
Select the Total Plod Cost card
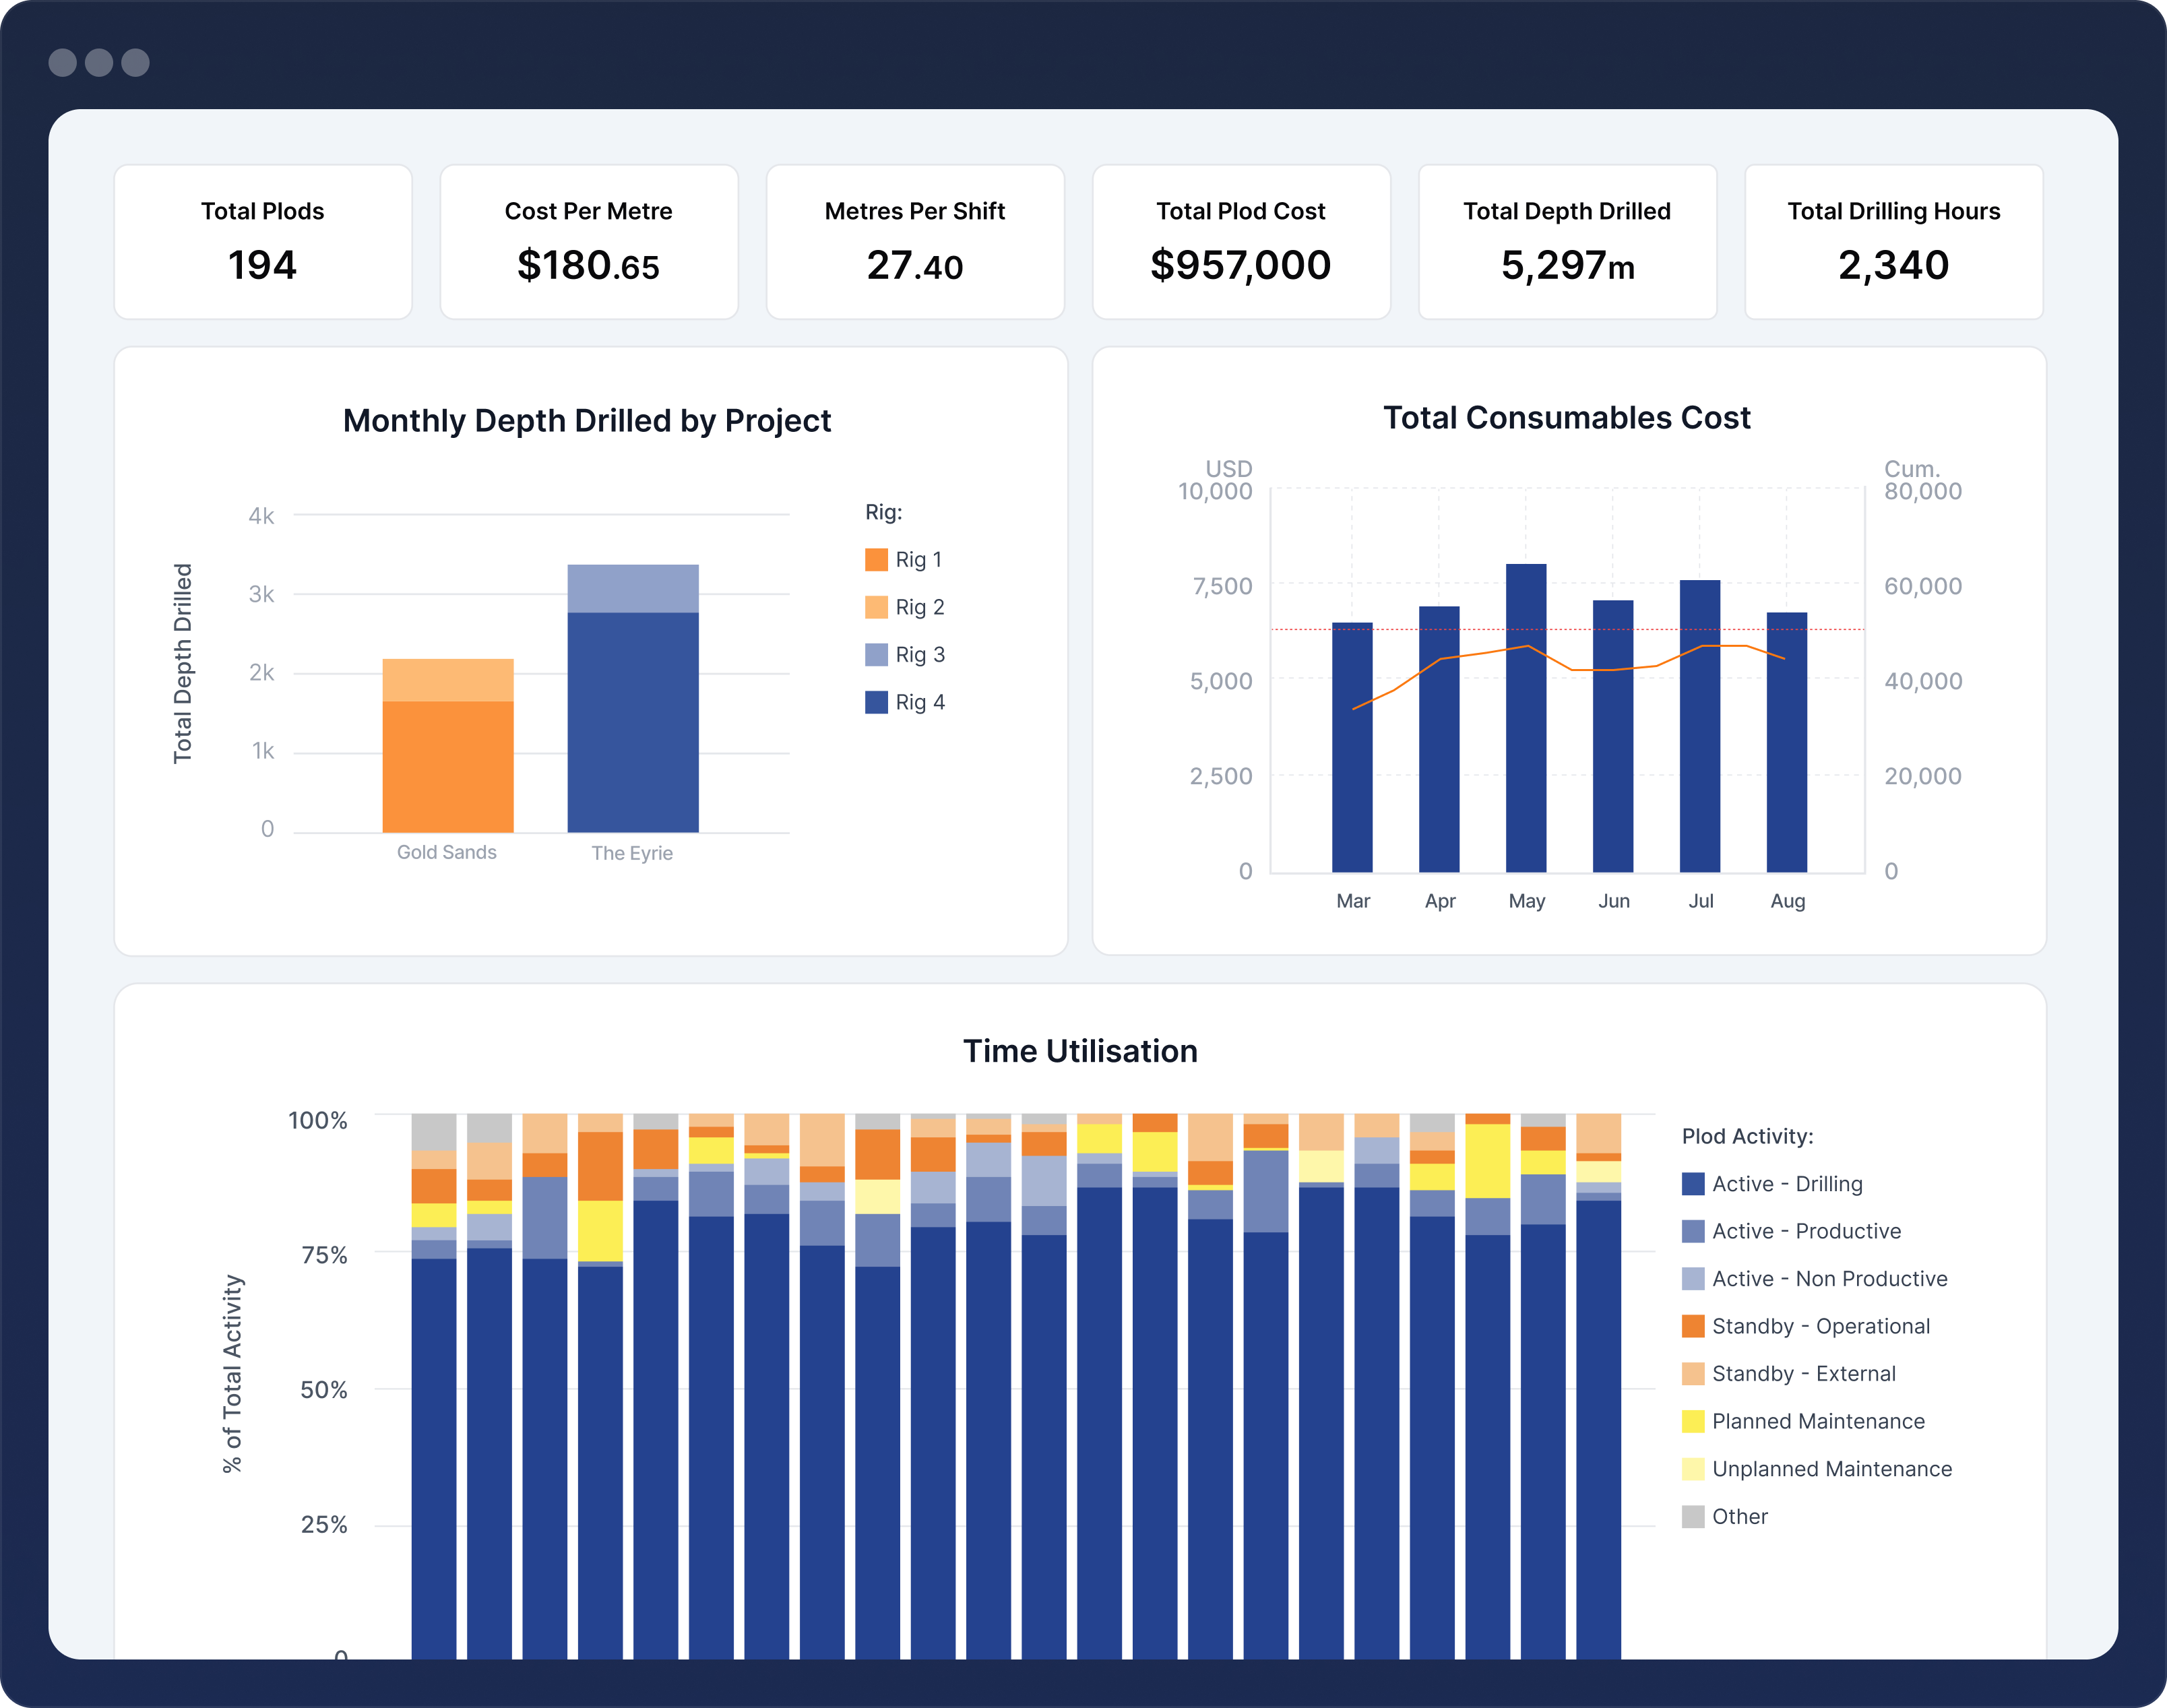pyautogui.click(x=1241, y=242)
